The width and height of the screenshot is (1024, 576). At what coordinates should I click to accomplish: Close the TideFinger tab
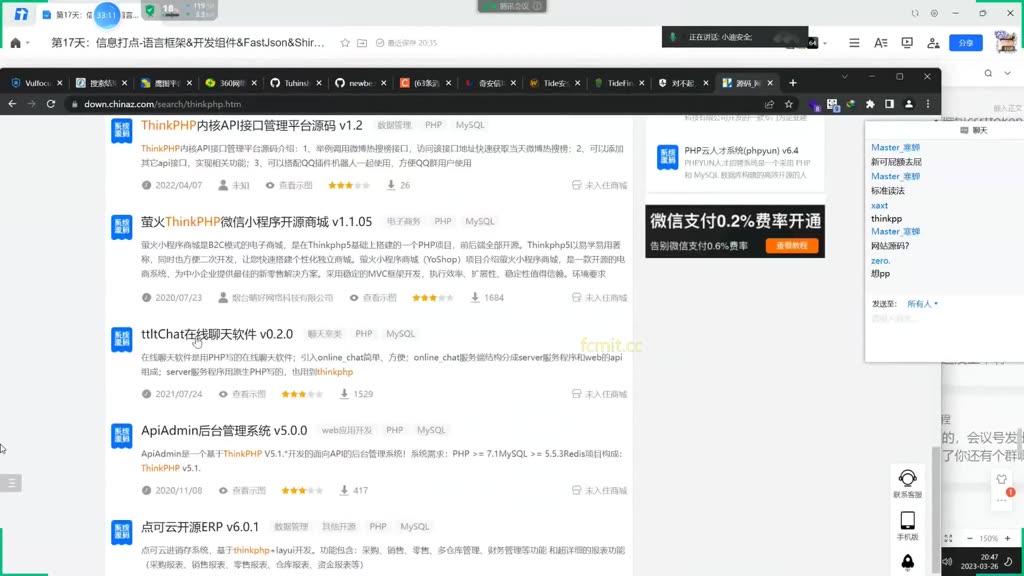(642, 83)
